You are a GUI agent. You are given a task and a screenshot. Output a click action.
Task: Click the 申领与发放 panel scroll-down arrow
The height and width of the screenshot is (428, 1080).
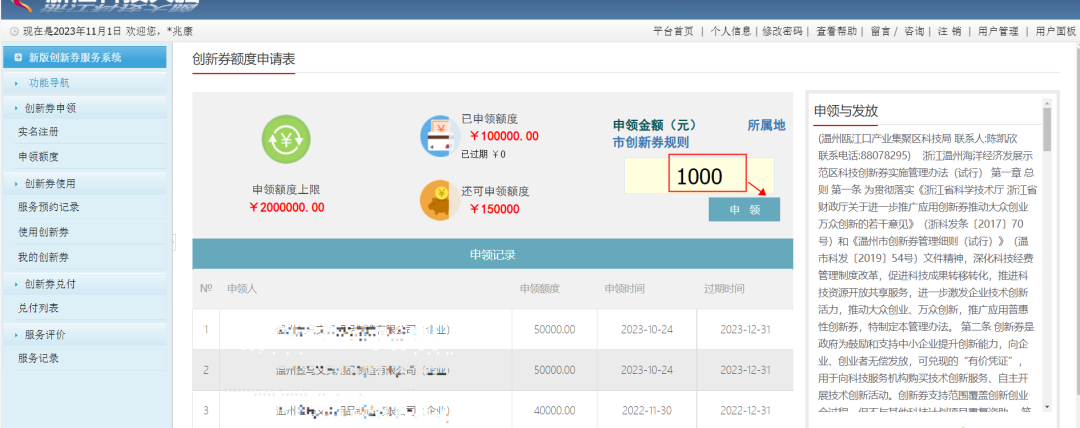click(x=1047, y=407)
